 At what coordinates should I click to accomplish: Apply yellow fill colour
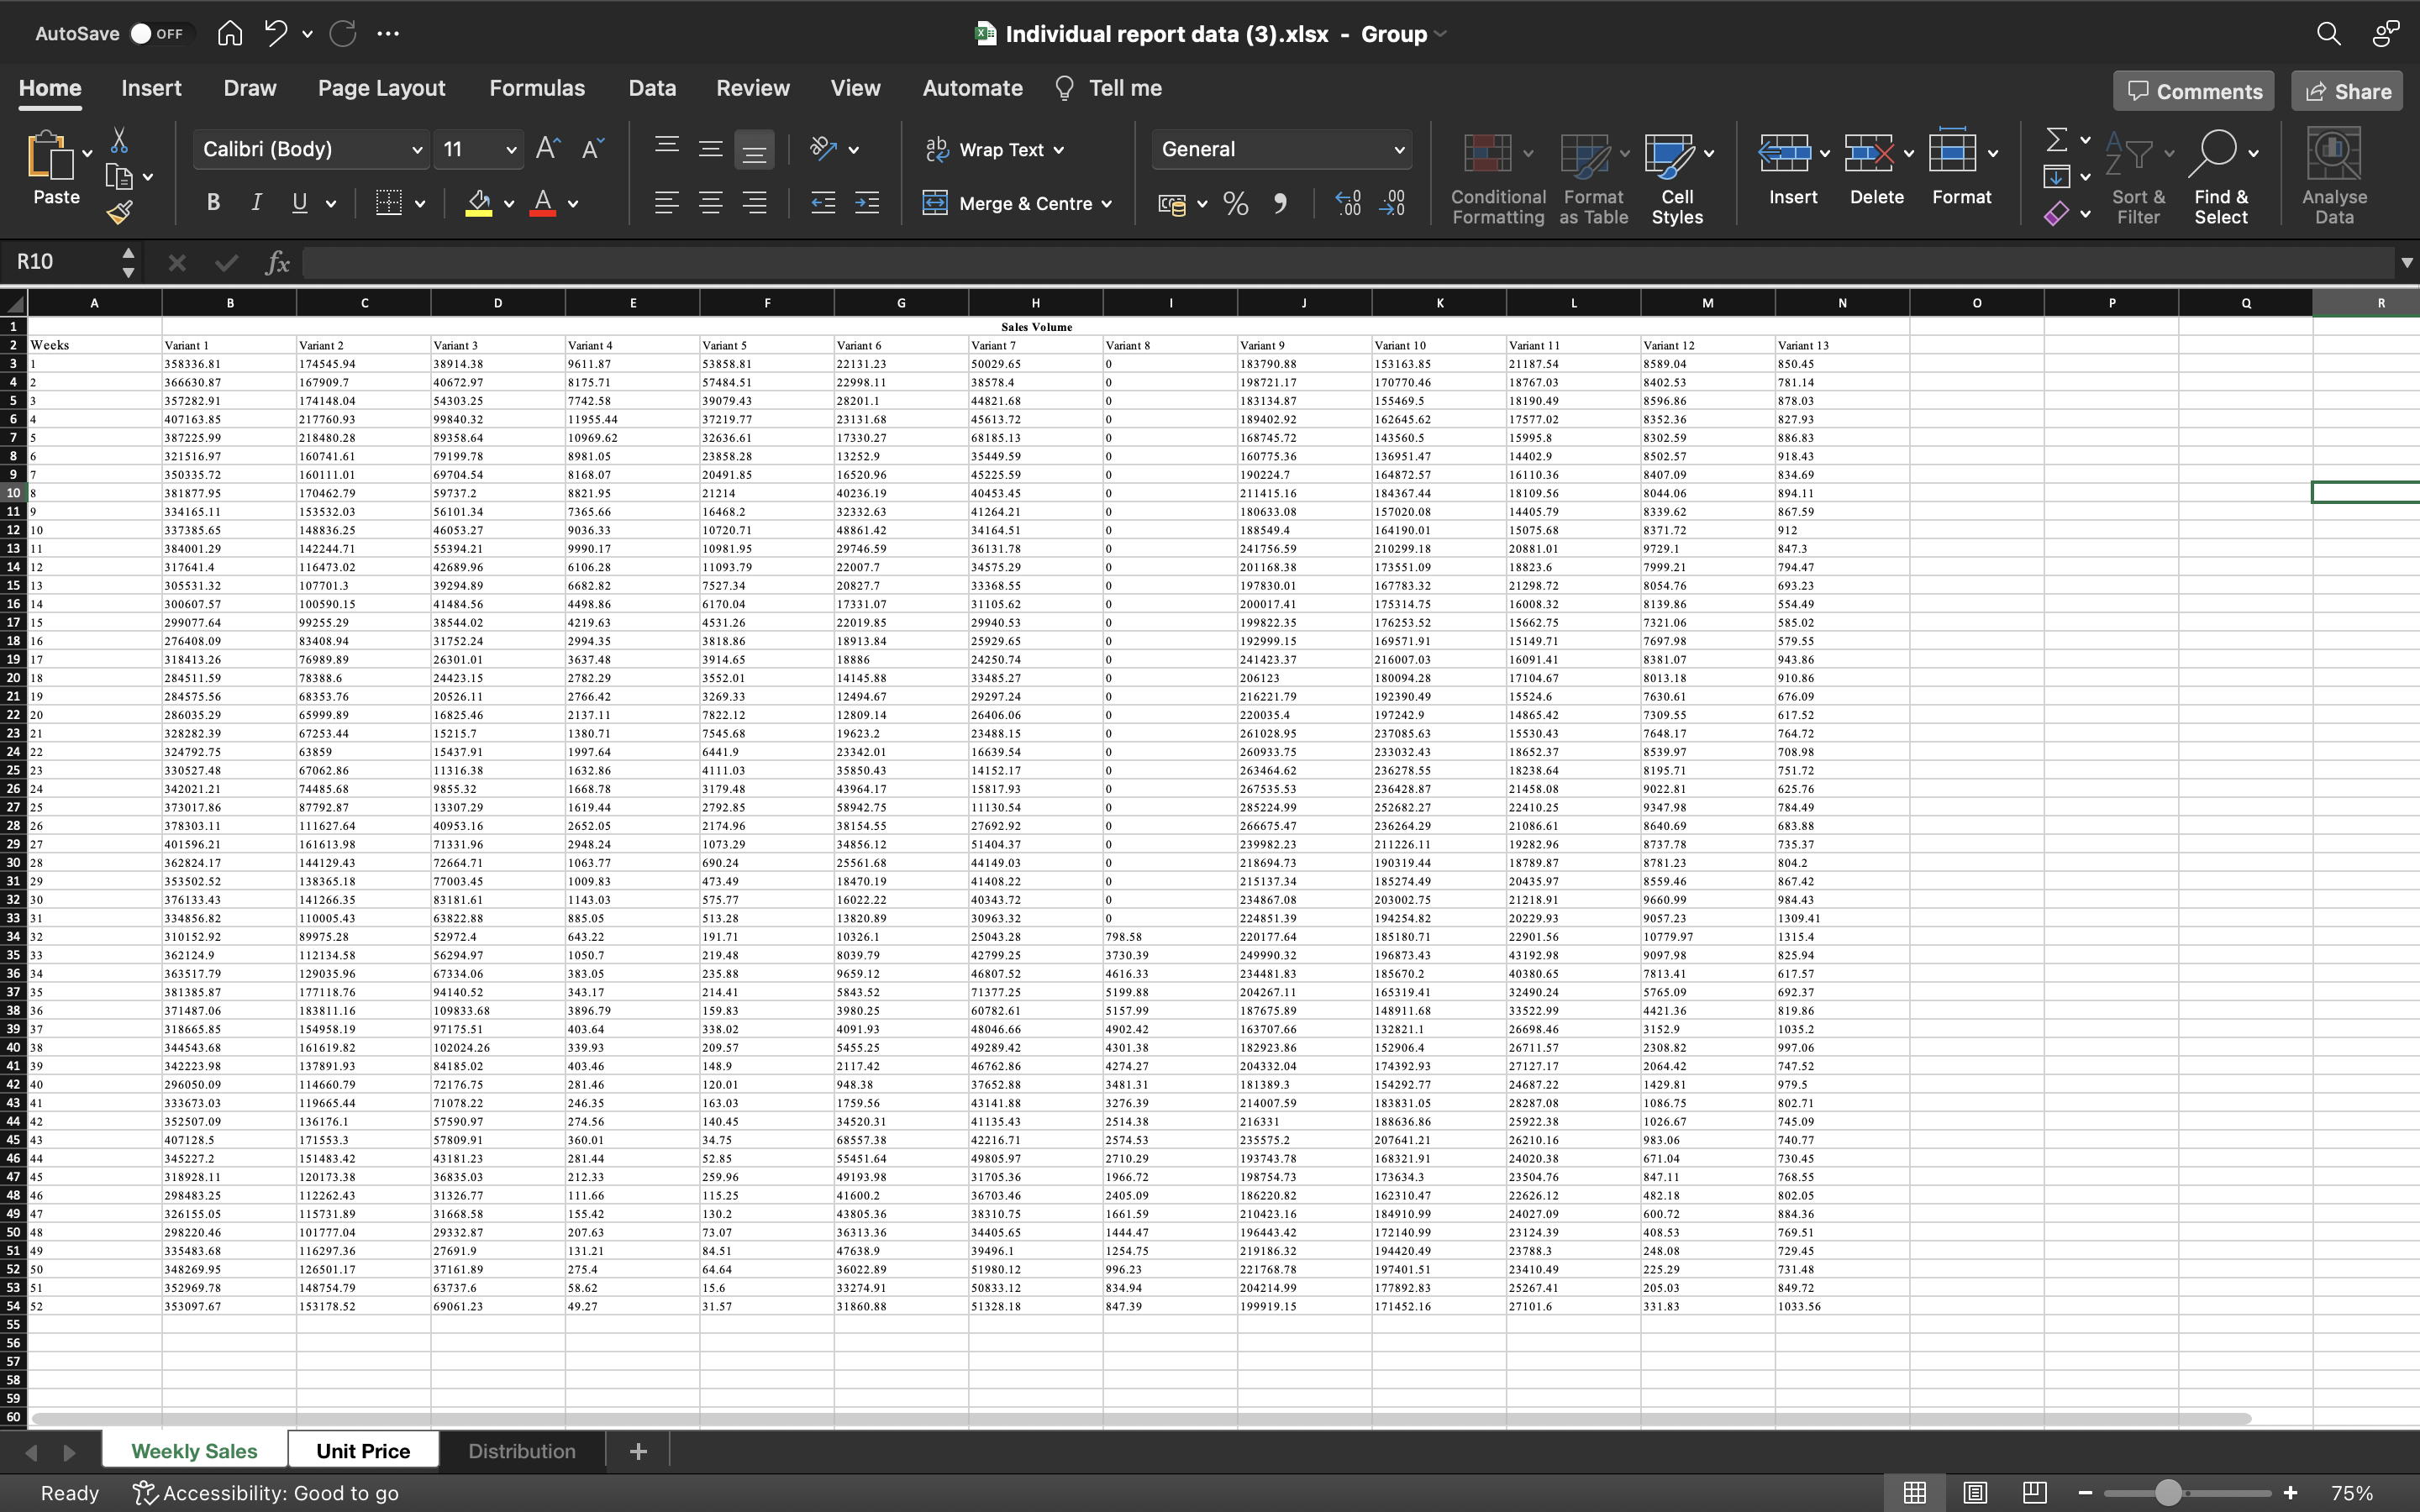click(x=479, y=203)
